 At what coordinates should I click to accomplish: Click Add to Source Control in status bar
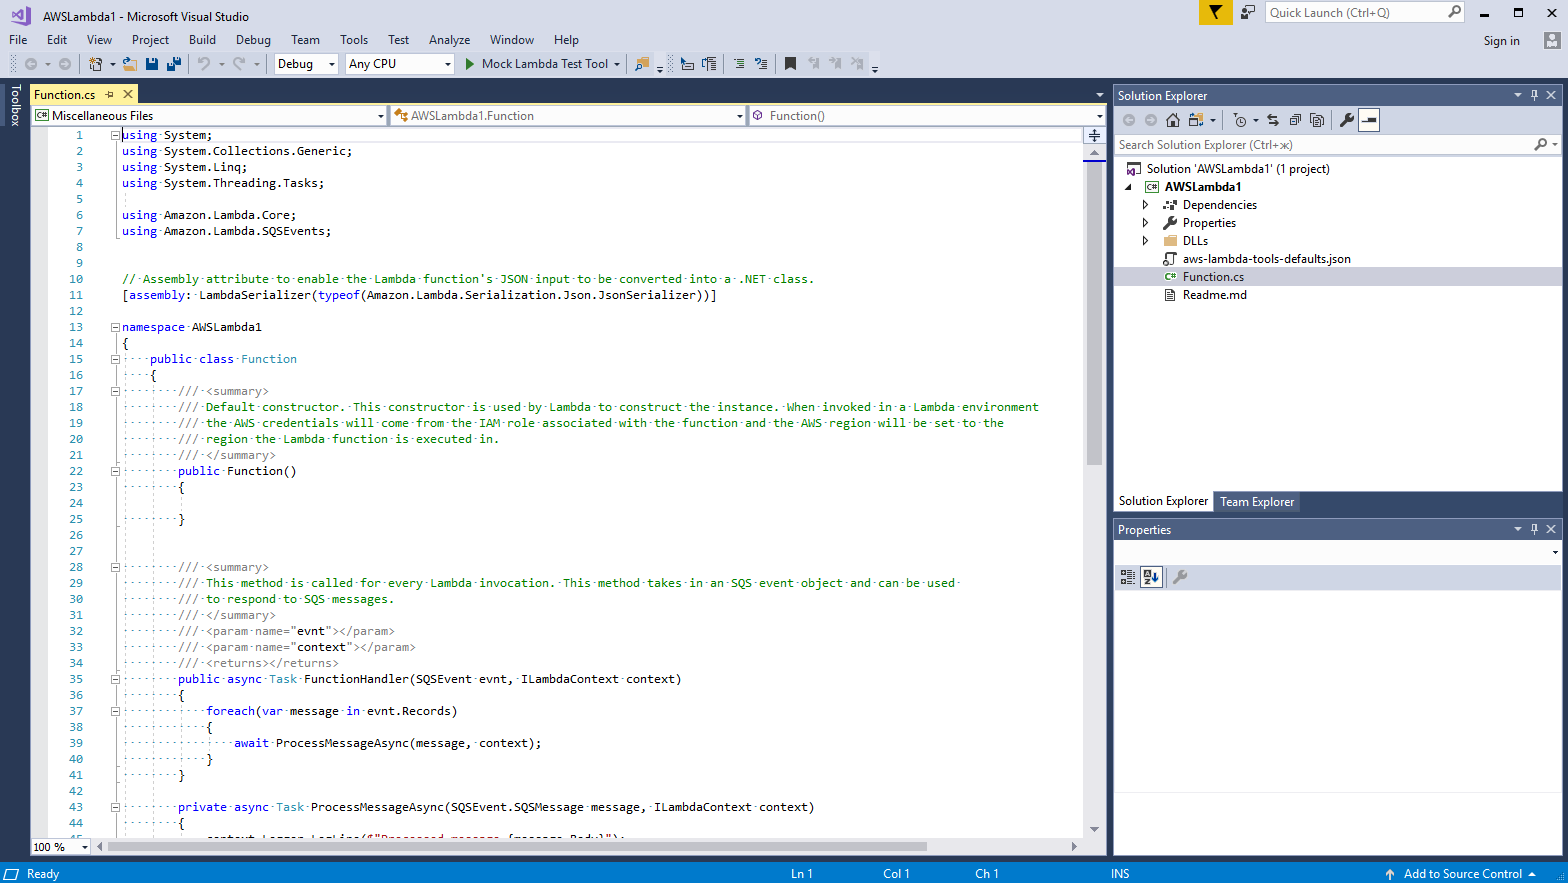[x=1462, y=874]
